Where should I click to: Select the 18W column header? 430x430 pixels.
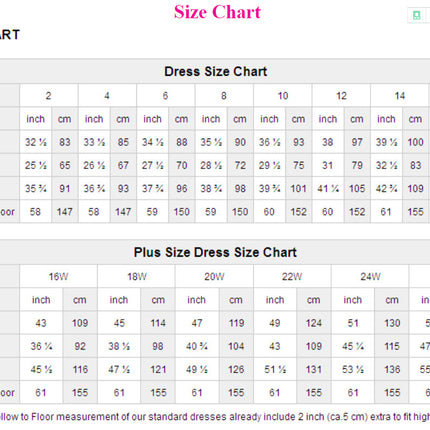pos(136,277)
